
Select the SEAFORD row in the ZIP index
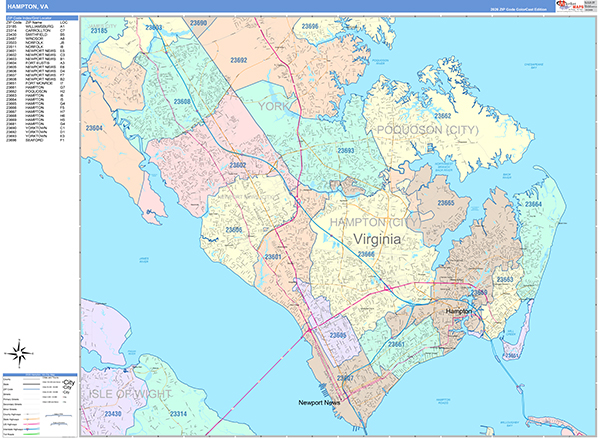click(36, 140)
